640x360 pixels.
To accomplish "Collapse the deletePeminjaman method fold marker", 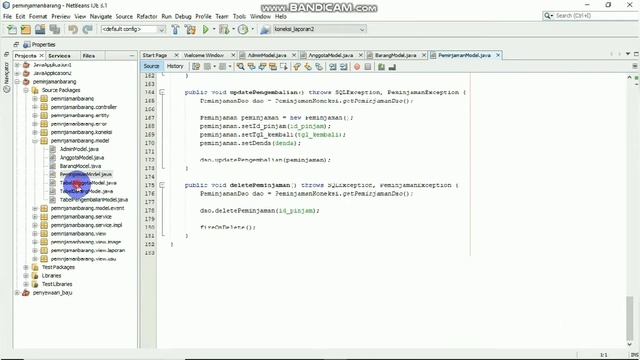I will click(x=162, y=185).
